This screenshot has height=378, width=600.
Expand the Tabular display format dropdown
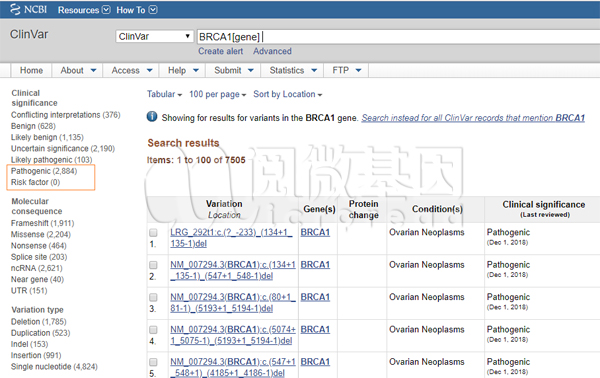[165, 94]
